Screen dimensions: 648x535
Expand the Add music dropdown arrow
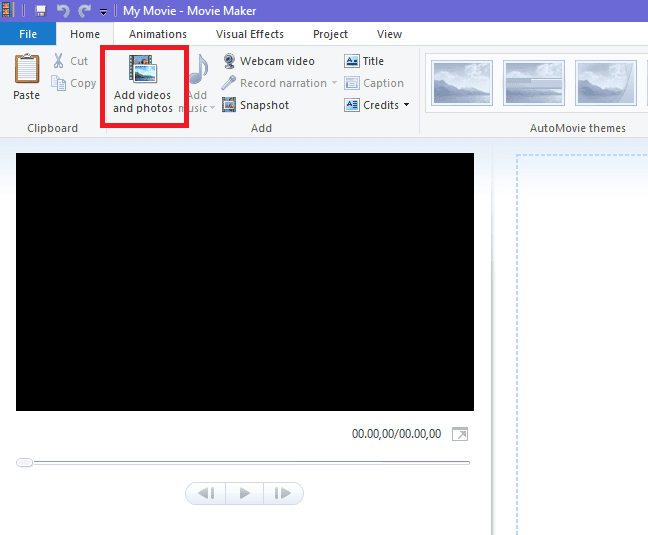(x=212, y=108)
